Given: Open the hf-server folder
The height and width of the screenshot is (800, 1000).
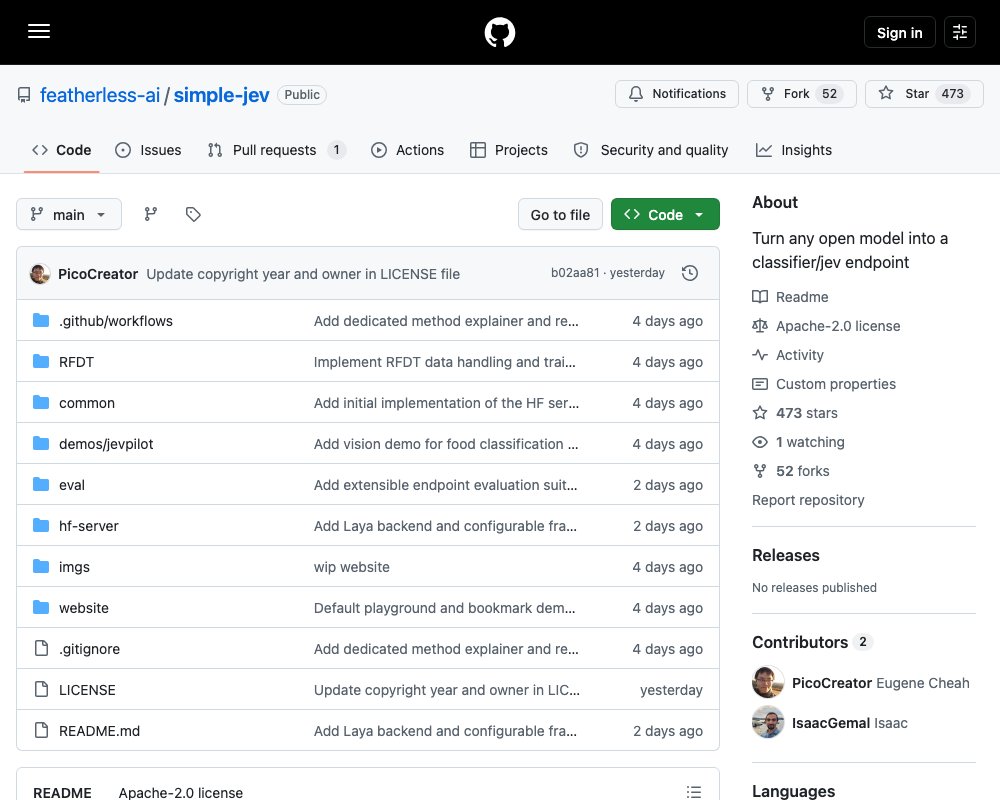Looking at the screenshot, I should point(89,526).
